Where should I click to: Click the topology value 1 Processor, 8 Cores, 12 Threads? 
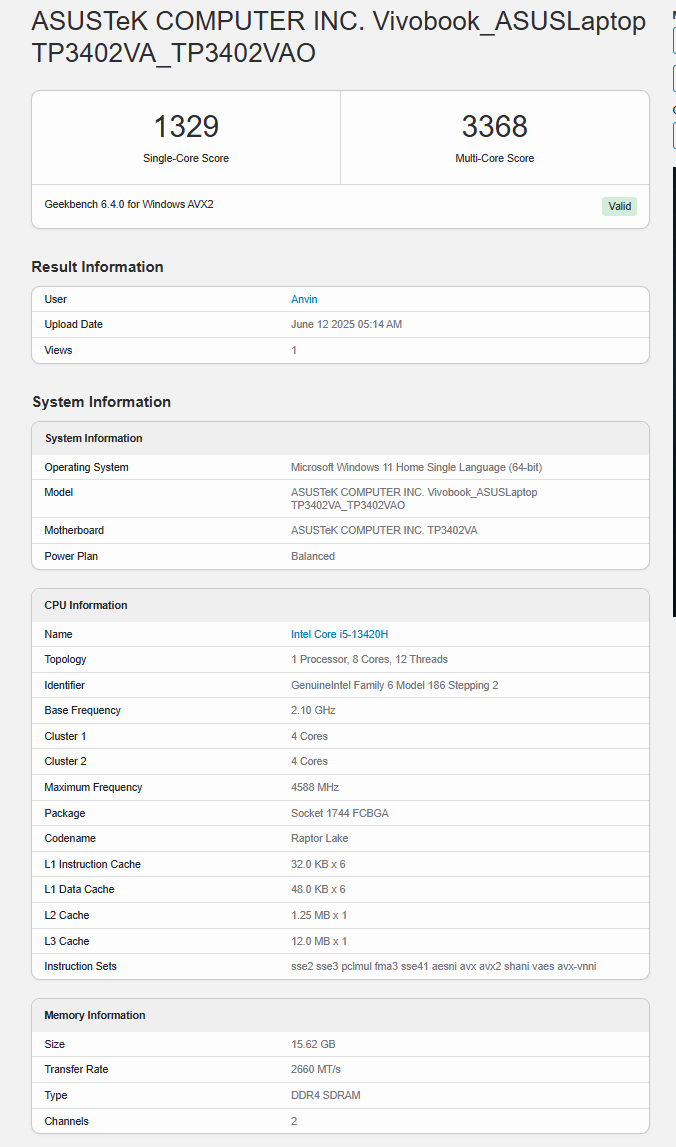point(369,659)
